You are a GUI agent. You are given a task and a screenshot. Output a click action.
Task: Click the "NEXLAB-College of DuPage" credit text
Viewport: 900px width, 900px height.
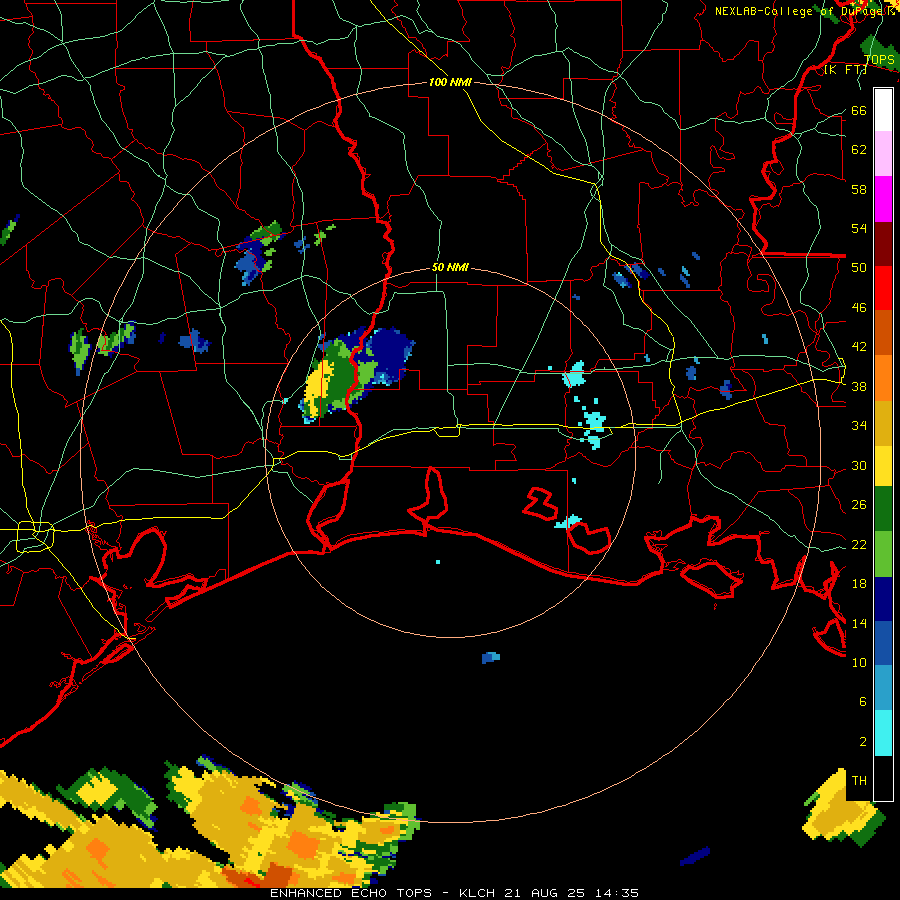[x=797, y=11]
